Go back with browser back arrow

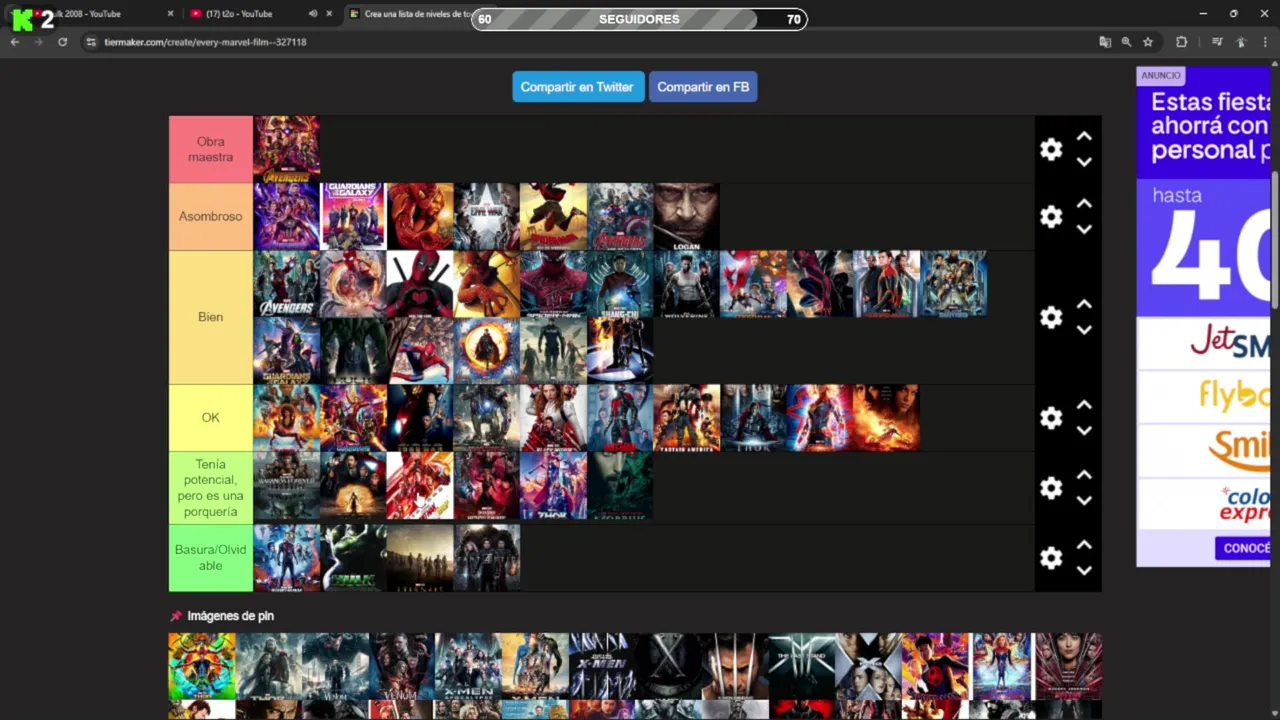15,42
